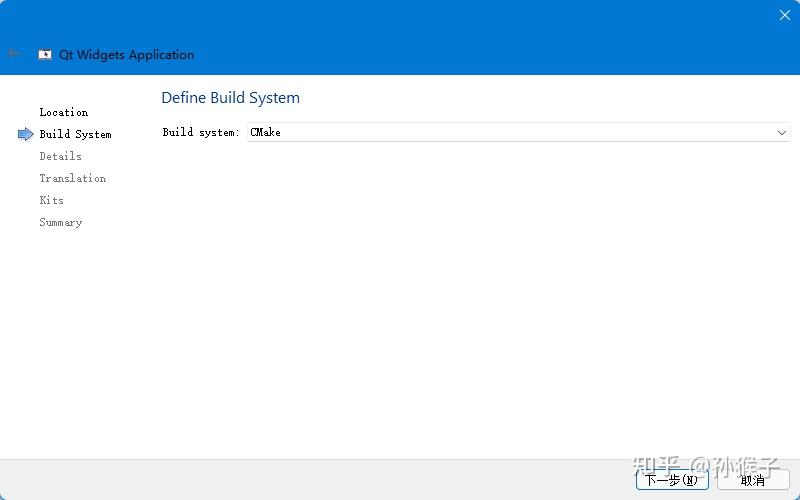Continue with the 下一步(N) button
The image size is (800, 500).
(672, 480)
